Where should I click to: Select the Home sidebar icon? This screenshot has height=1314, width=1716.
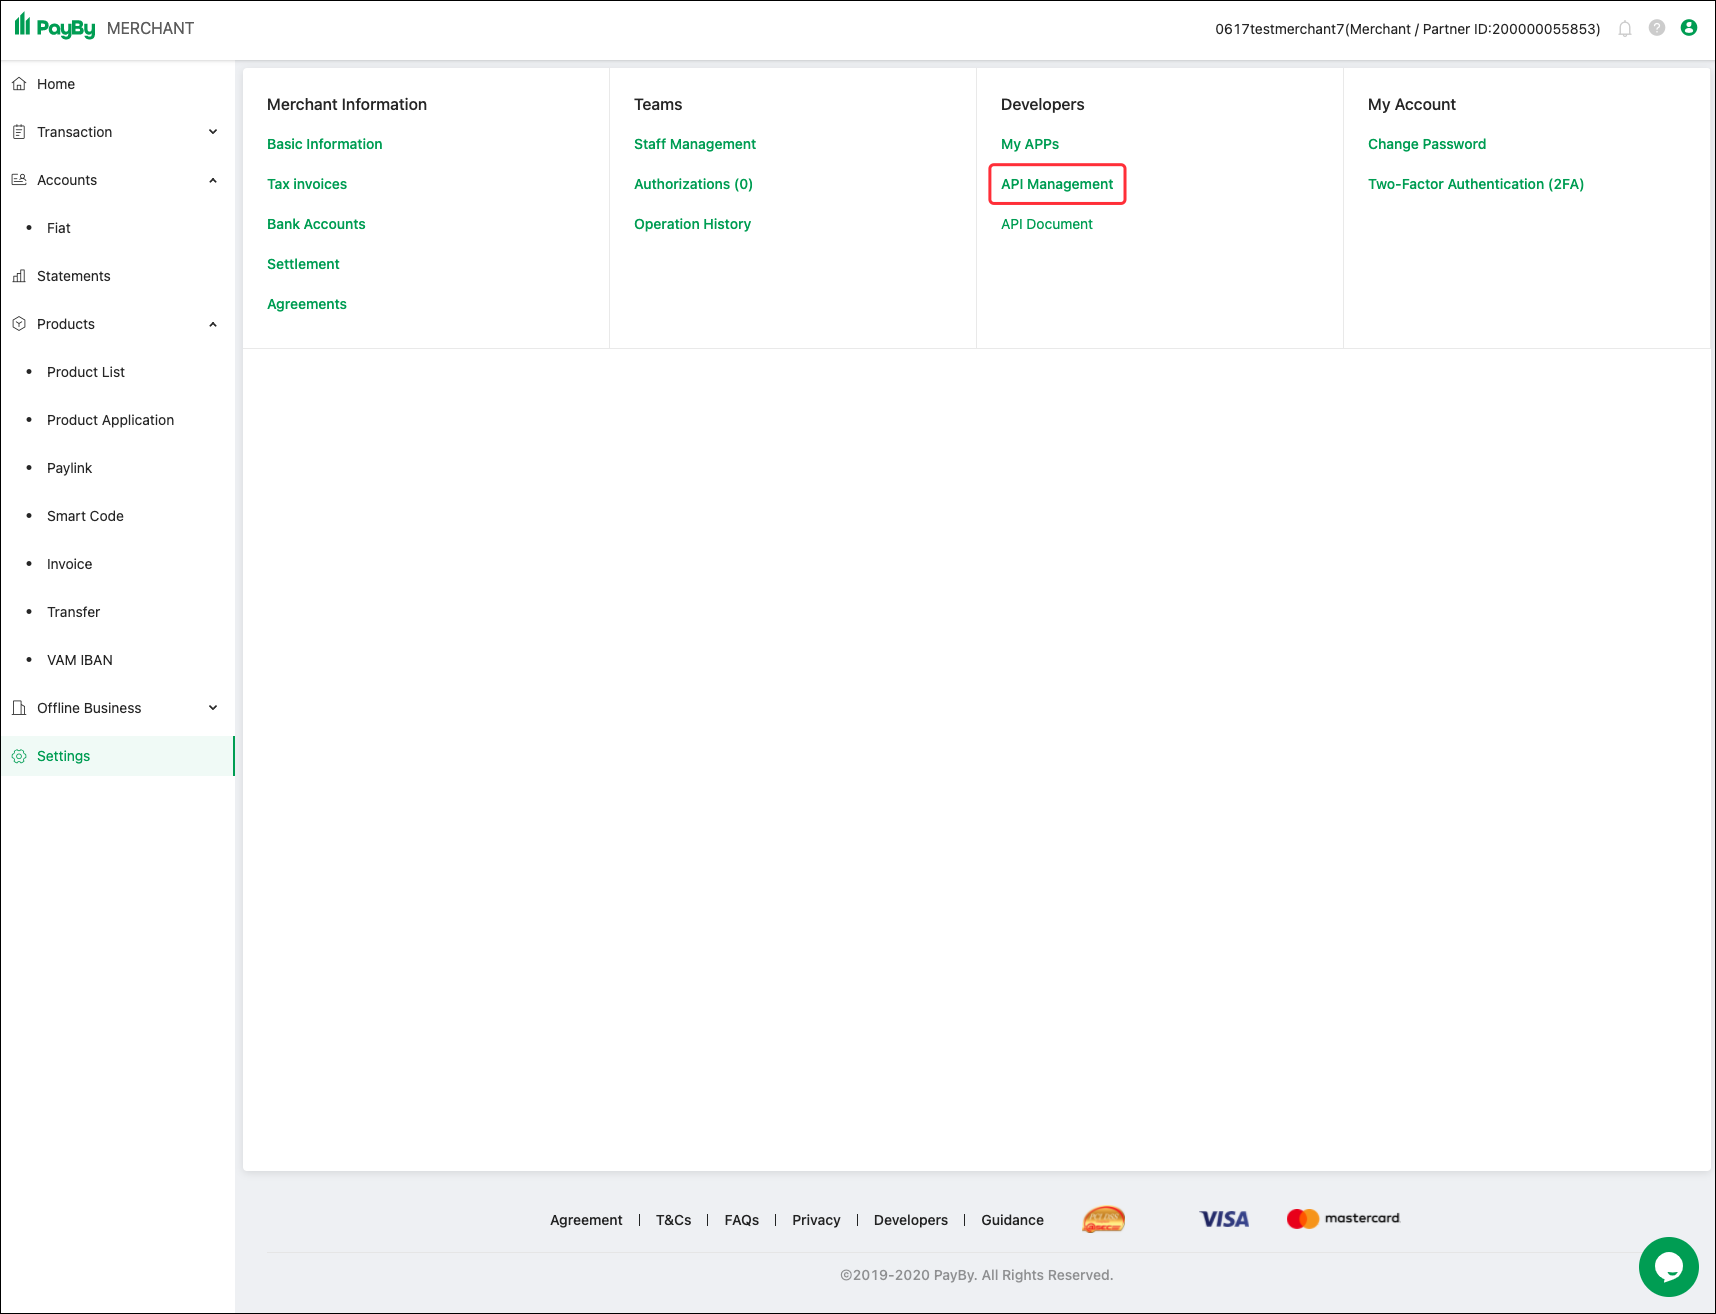click(x=20, y=84)
